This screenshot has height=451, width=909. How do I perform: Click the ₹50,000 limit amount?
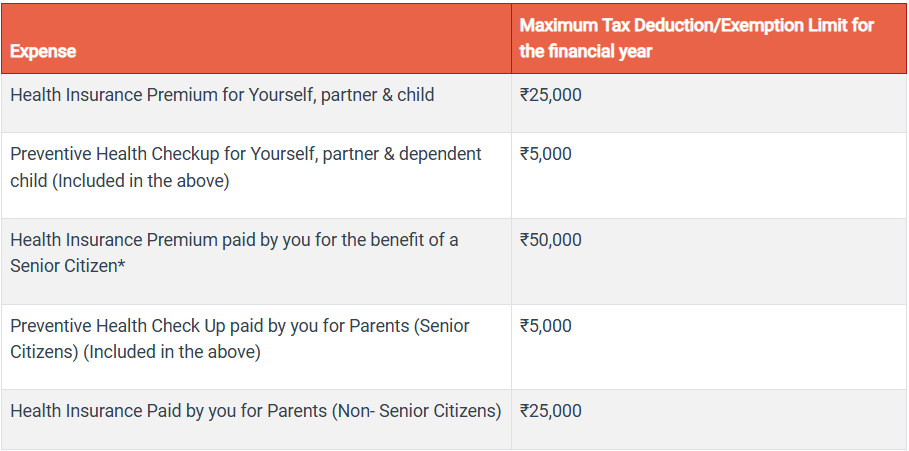pyautogui.click(x=550, y=240)
